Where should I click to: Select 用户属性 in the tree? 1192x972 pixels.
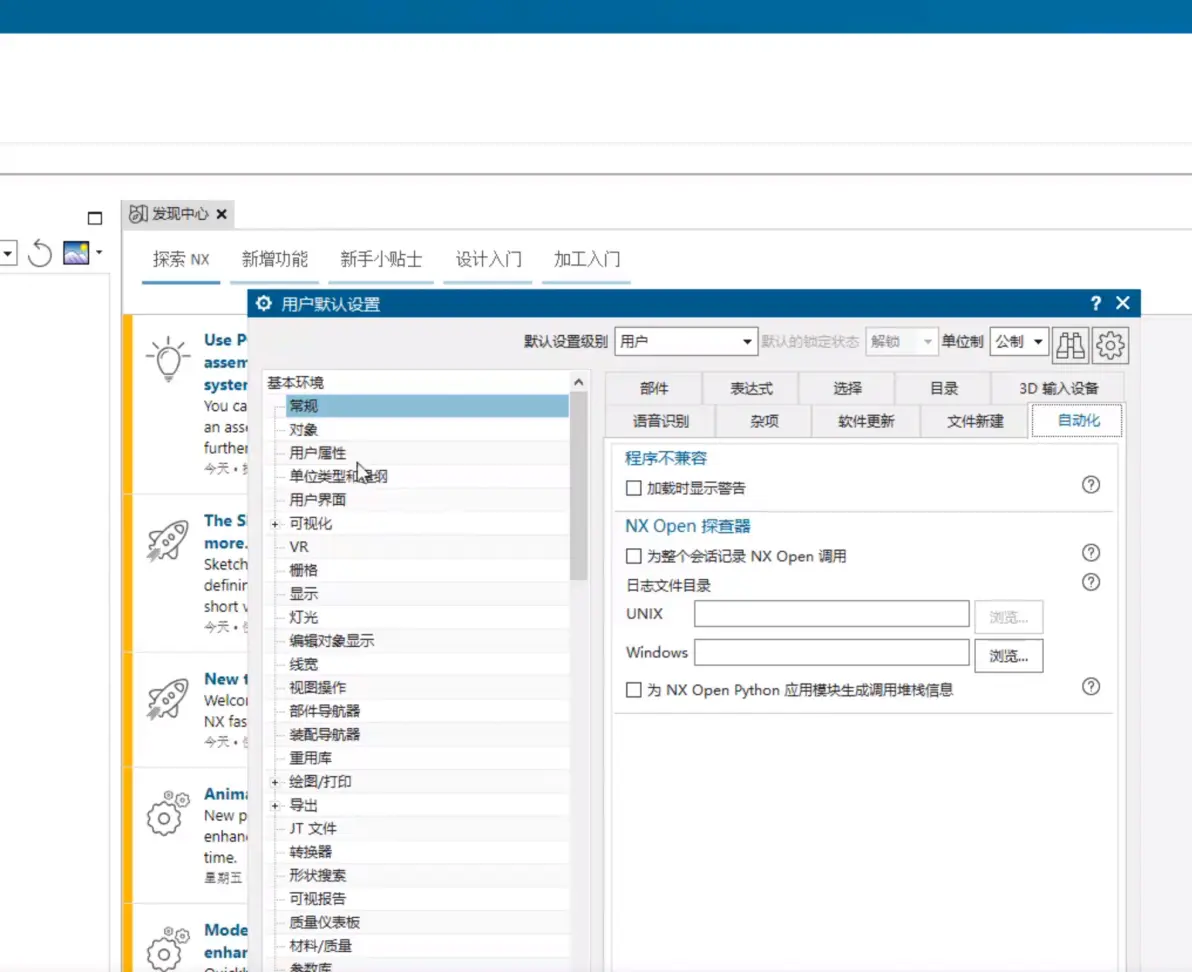pyautogui.click(x=318, y=454)
